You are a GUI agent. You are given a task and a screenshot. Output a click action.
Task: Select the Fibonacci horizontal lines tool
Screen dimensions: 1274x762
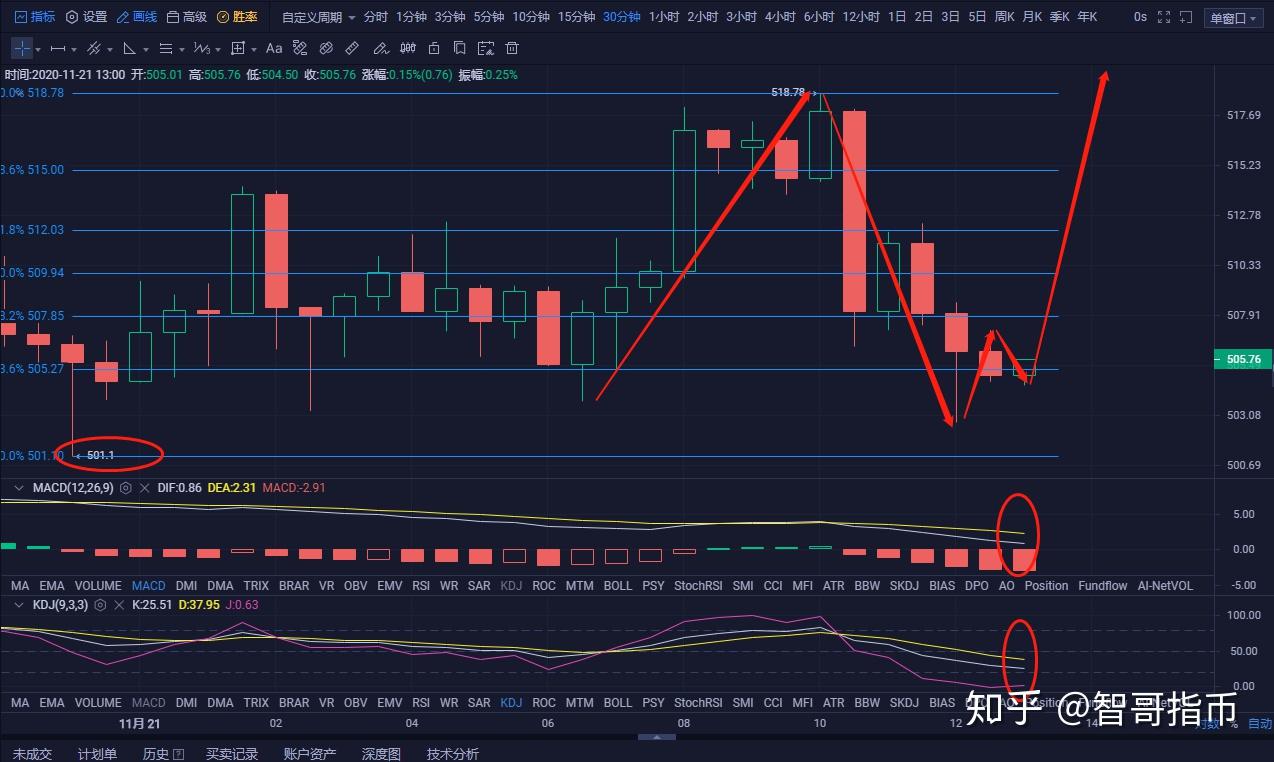(166, 48)
